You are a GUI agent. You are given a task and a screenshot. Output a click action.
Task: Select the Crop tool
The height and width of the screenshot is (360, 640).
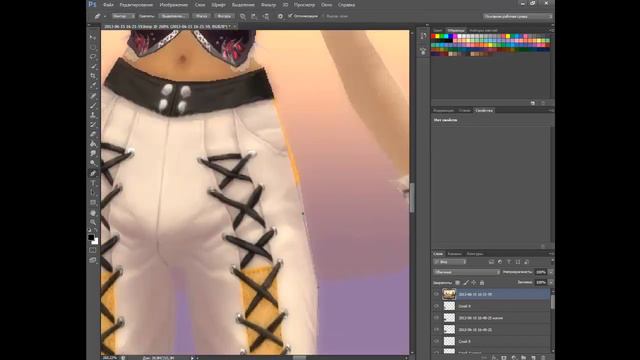click(x=93, y=76)
